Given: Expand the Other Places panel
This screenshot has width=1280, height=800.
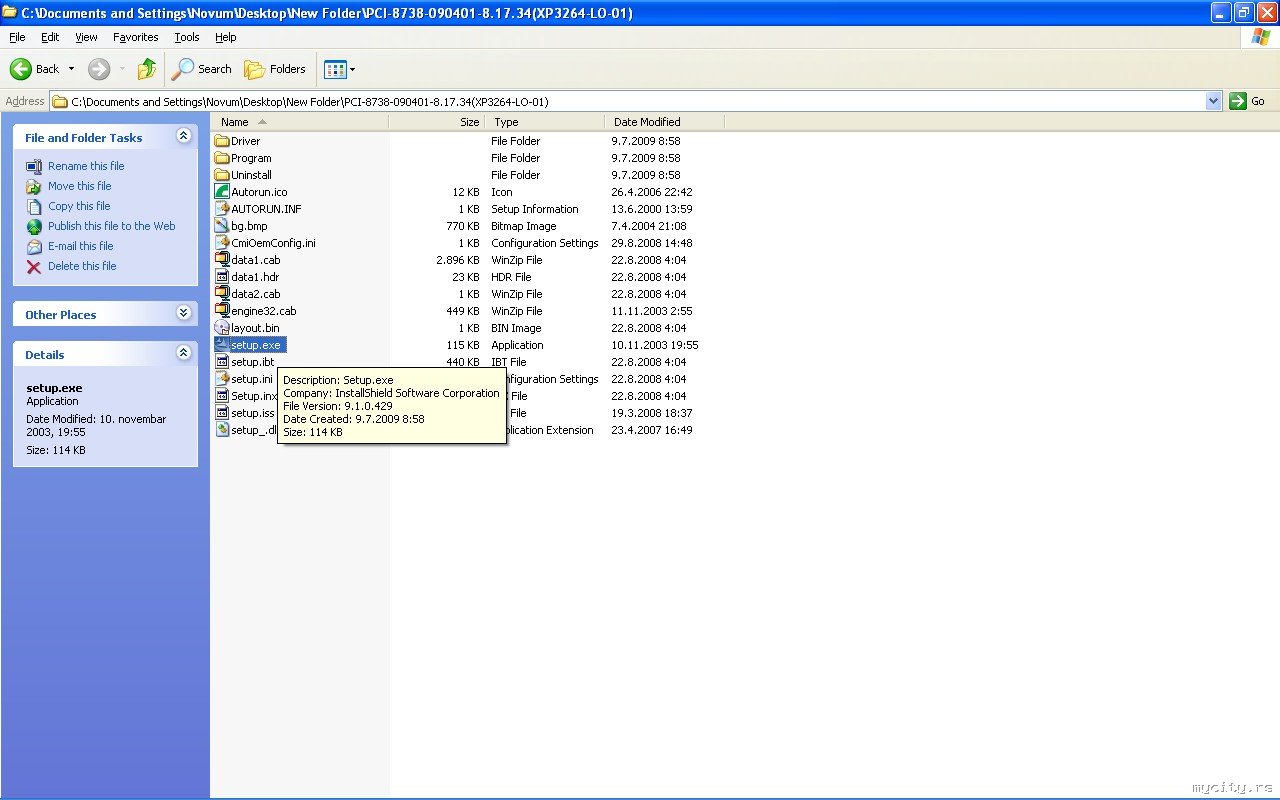Looking at the screenshot, I should 183,313.
